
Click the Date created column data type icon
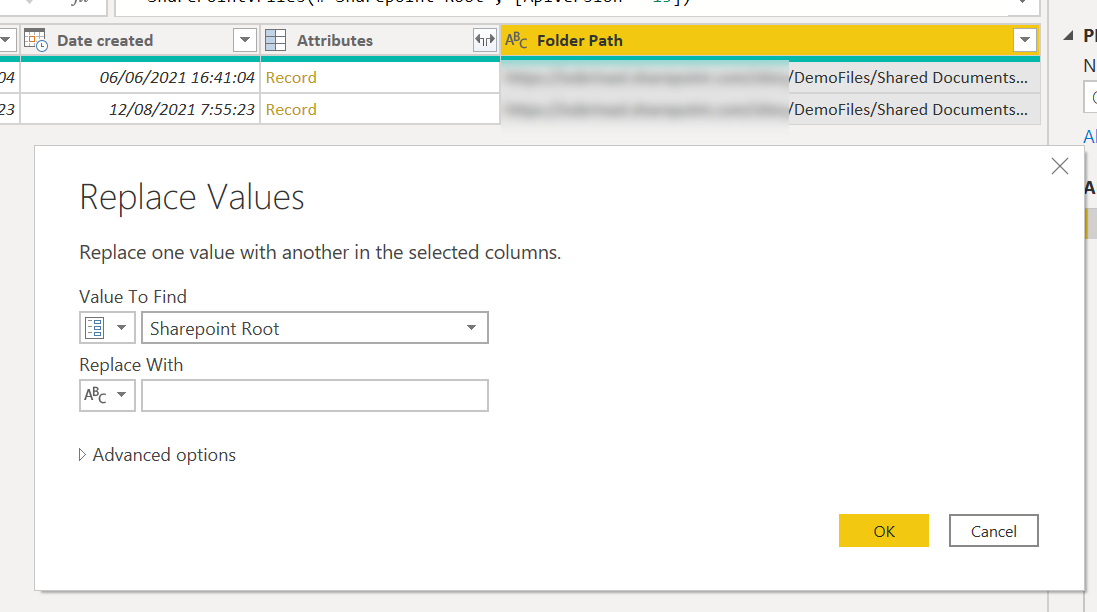click(35, 40)
